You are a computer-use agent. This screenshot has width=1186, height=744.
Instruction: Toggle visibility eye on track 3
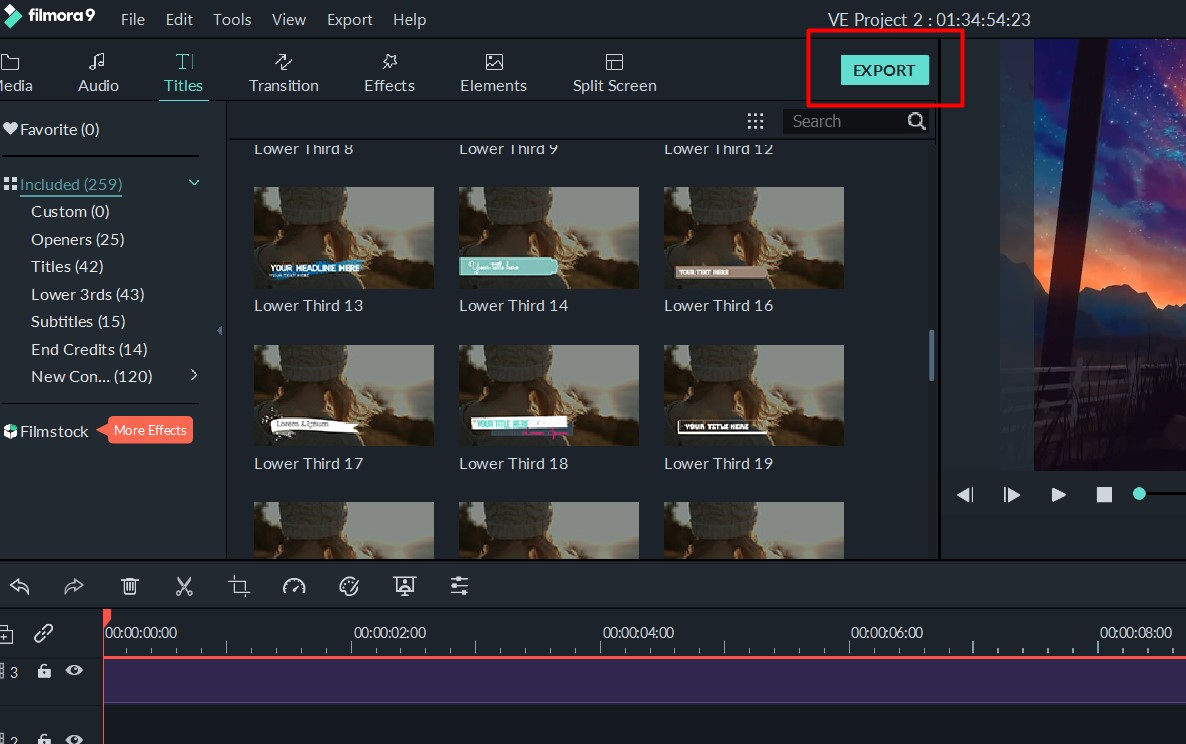(74, 671)
